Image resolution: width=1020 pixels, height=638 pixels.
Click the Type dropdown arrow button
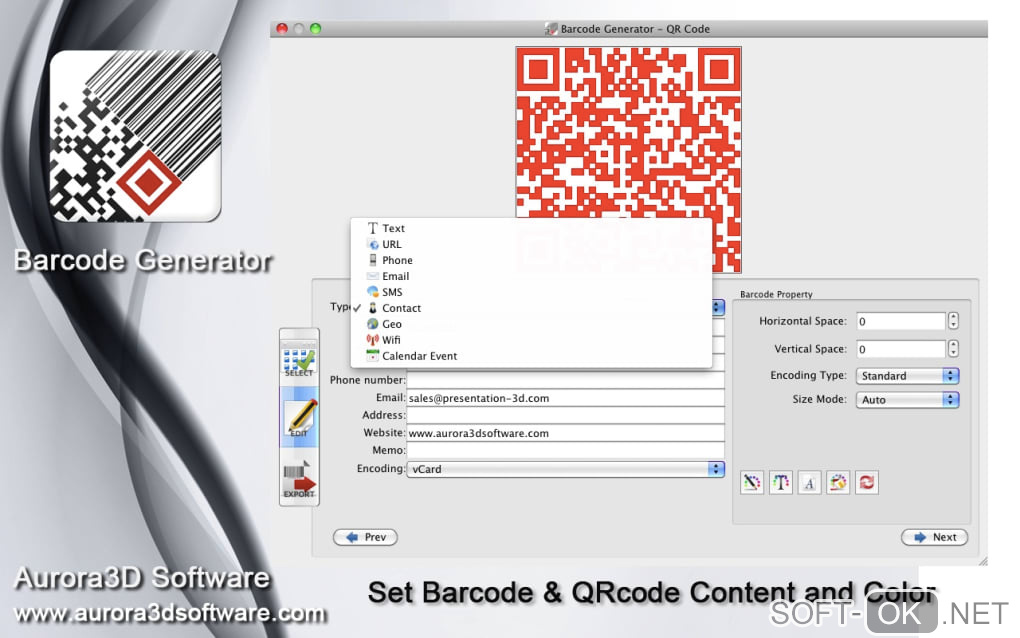click(718, 307)
